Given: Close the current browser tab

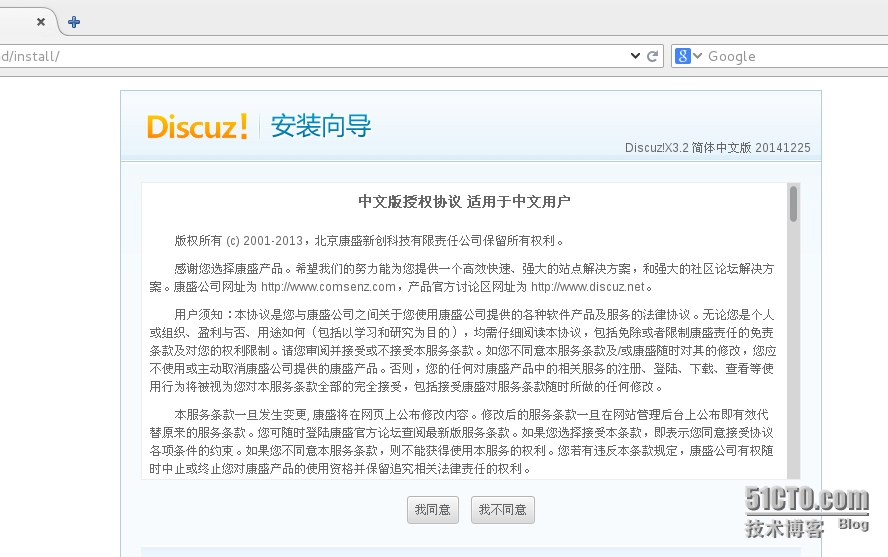Looking at the screenshot, I should coord(41,22).
